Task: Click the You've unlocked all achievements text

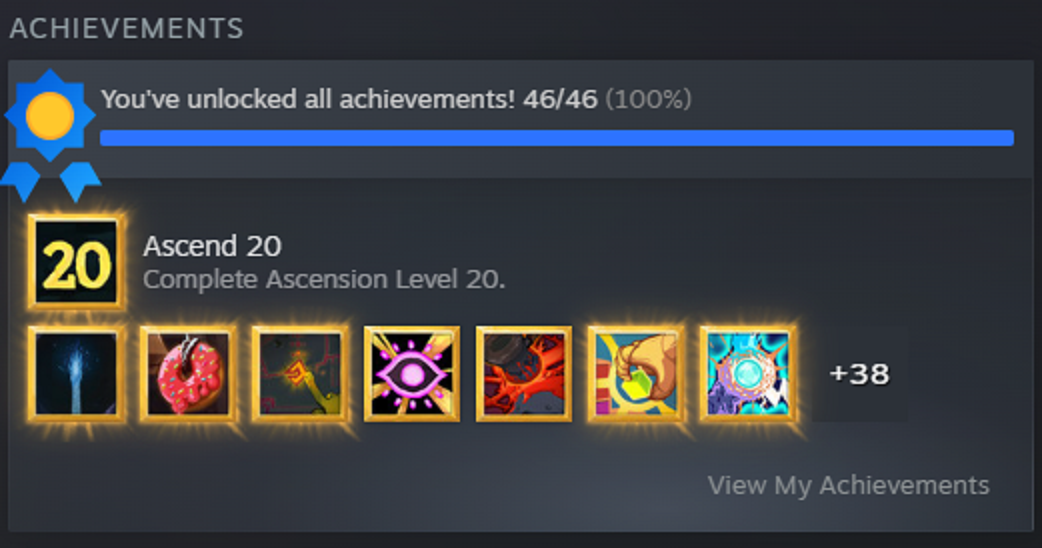Action: (308, 100)
